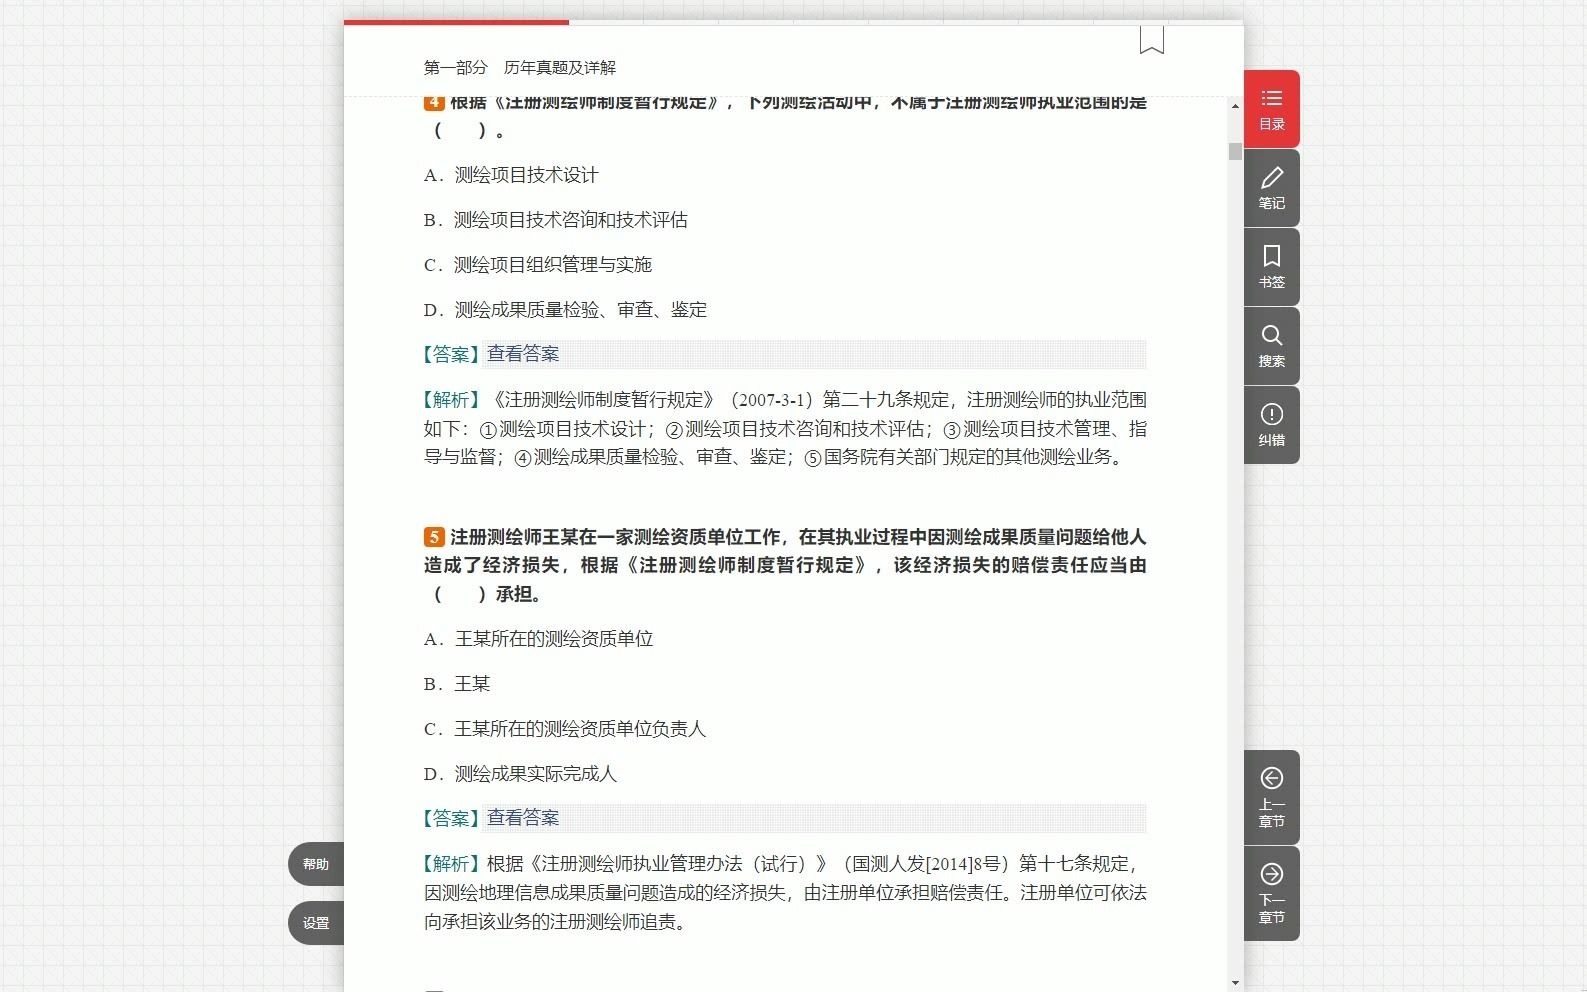Open the 纠错 error report tool

click(x=1271, y=425)
